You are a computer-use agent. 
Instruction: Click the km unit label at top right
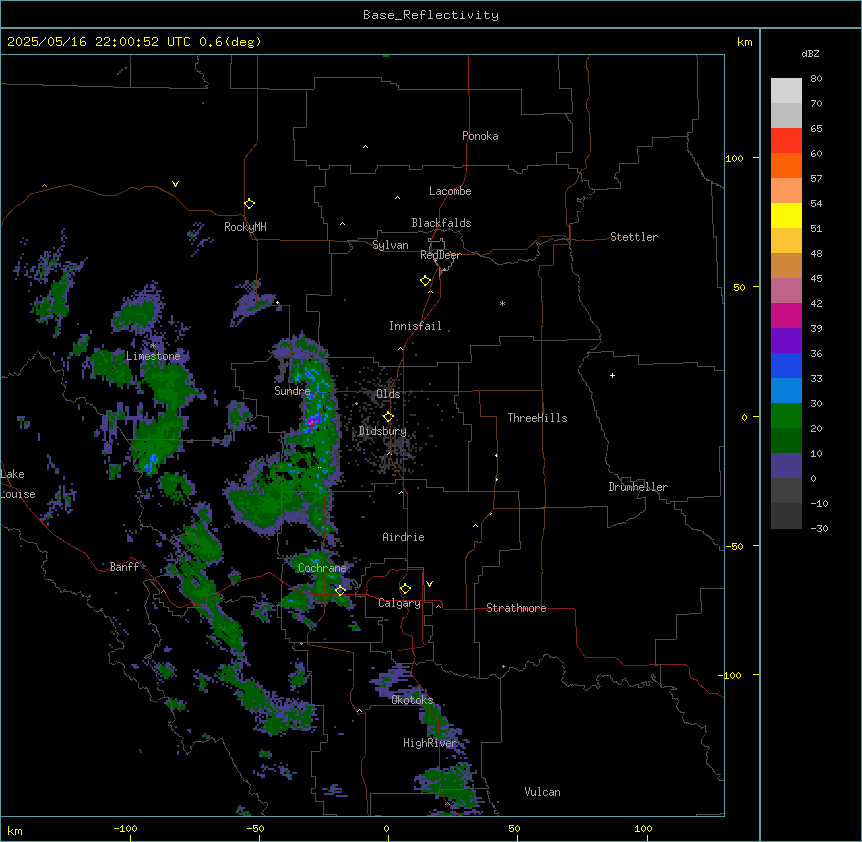744,42
